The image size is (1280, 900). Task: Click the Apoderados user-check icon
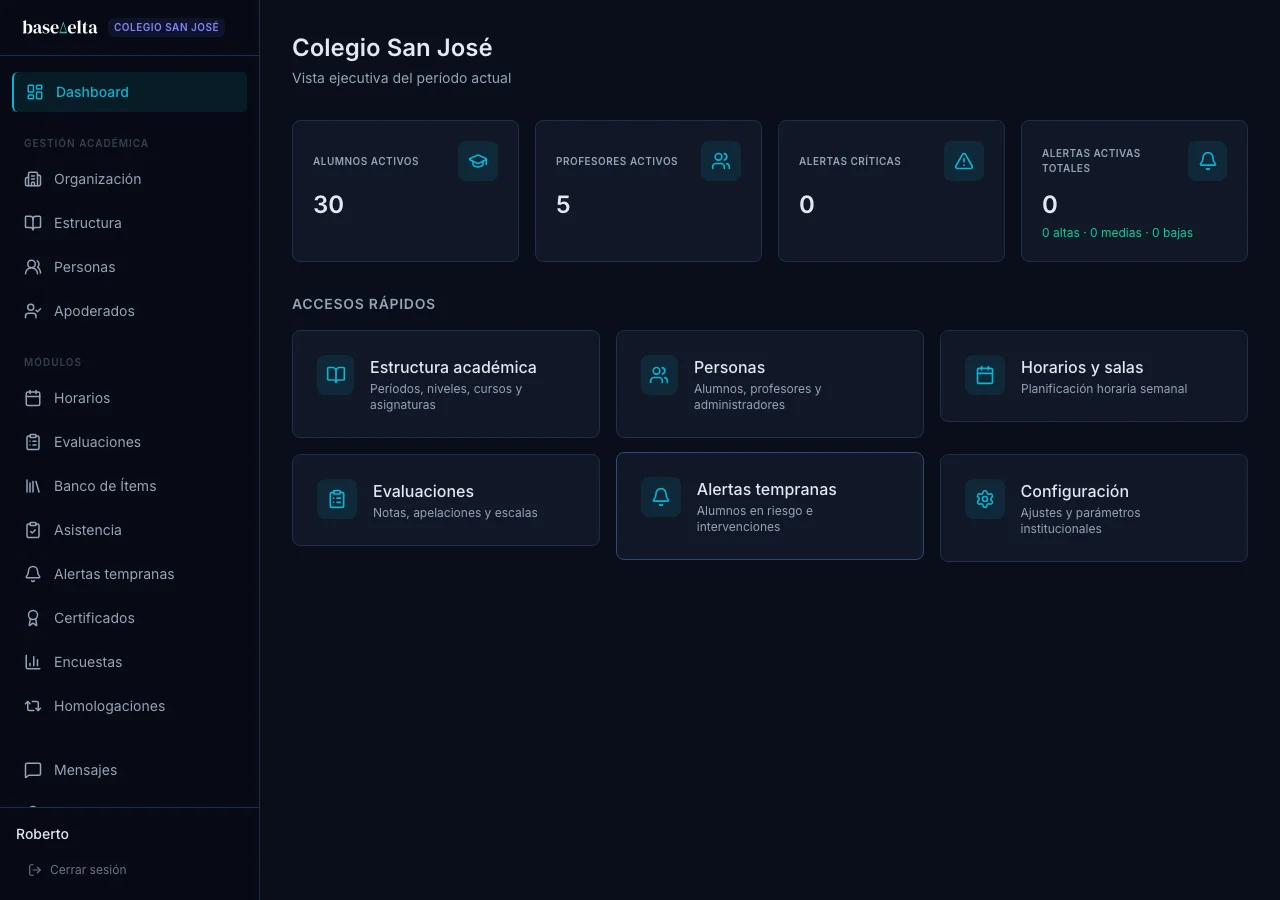point(33,311)
